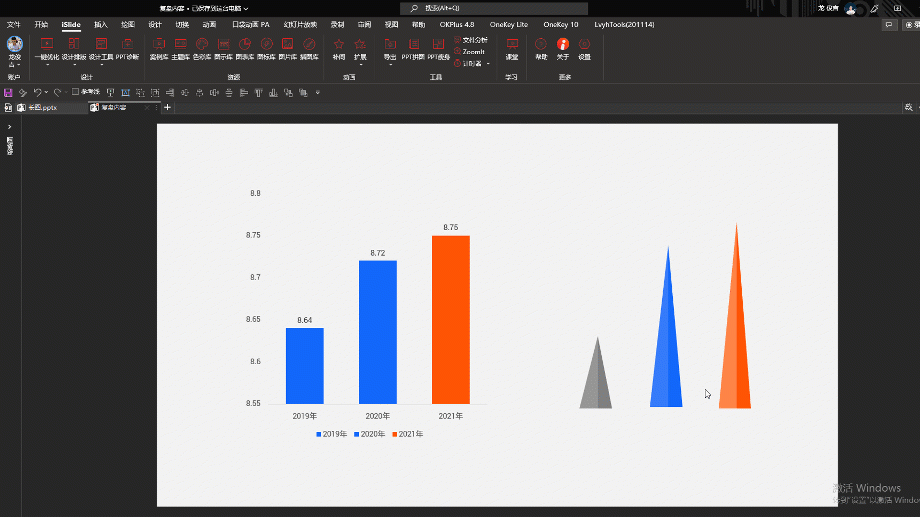Open the 插图库 illustration library
The width and height of the screenshot is (920, 517).
pyautogui.click(x=309, y=49)
